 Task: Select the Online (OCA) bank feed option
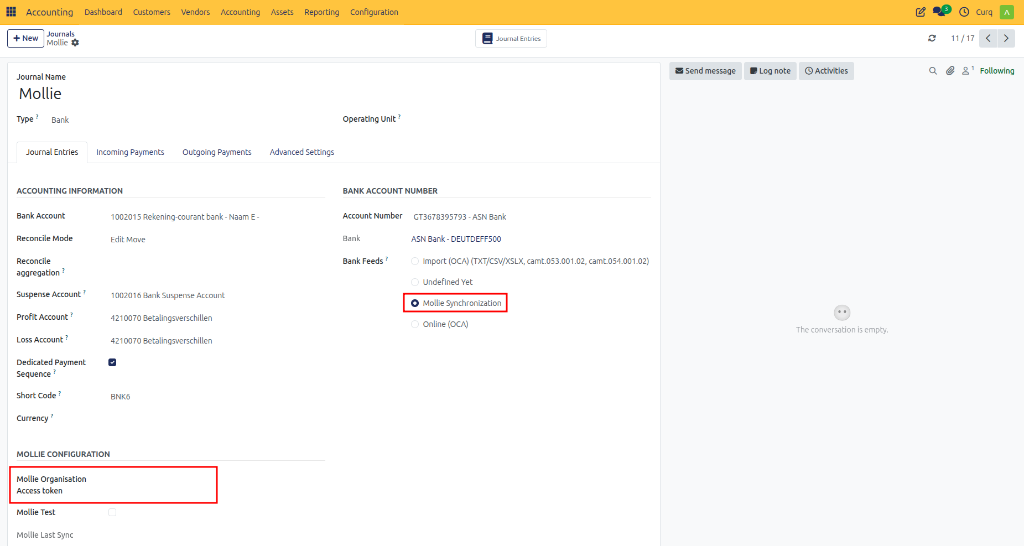pos(415,324)
